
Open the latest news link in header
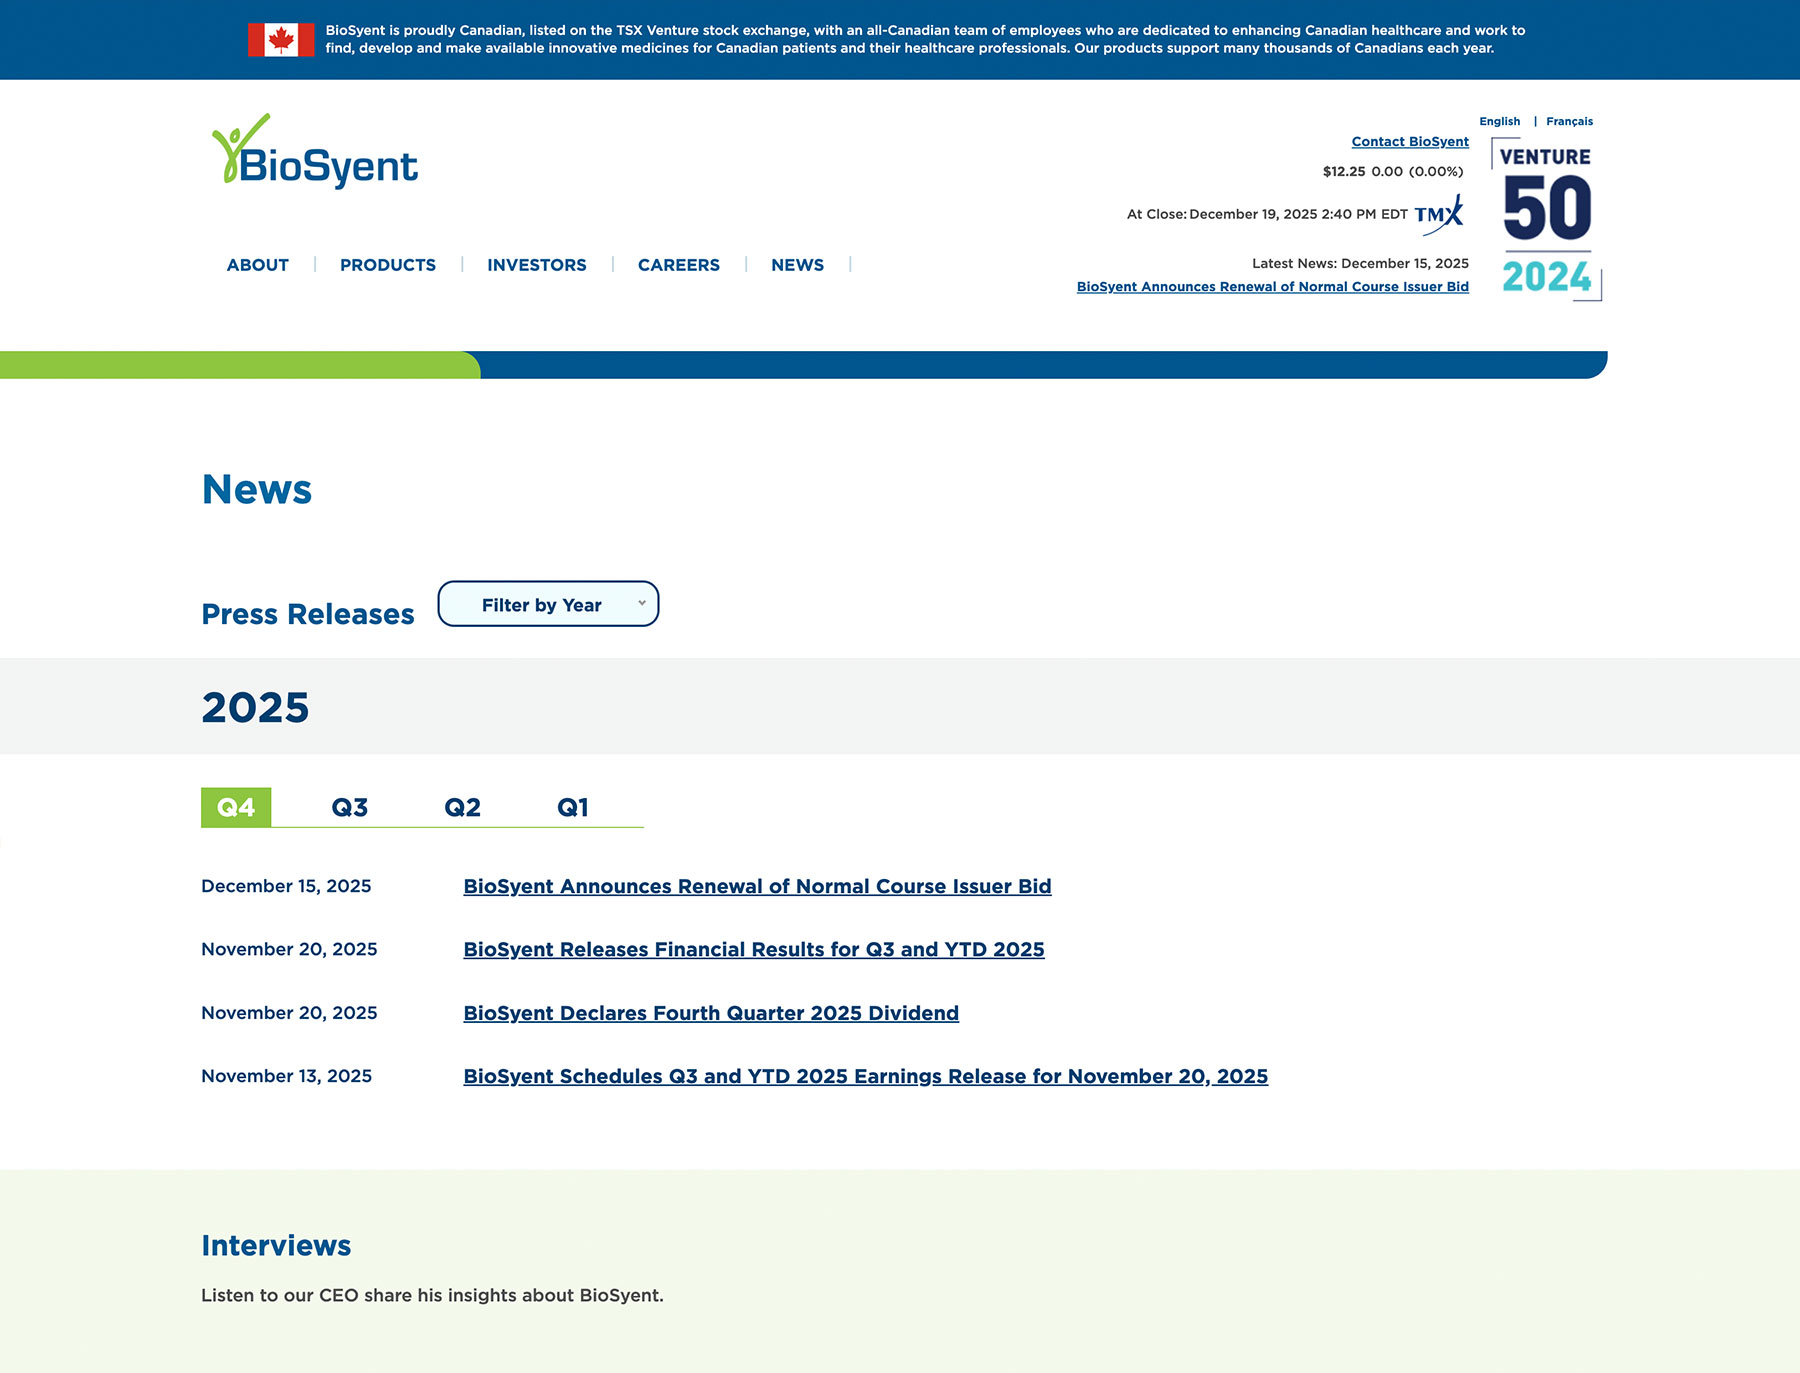point(1272,287)
